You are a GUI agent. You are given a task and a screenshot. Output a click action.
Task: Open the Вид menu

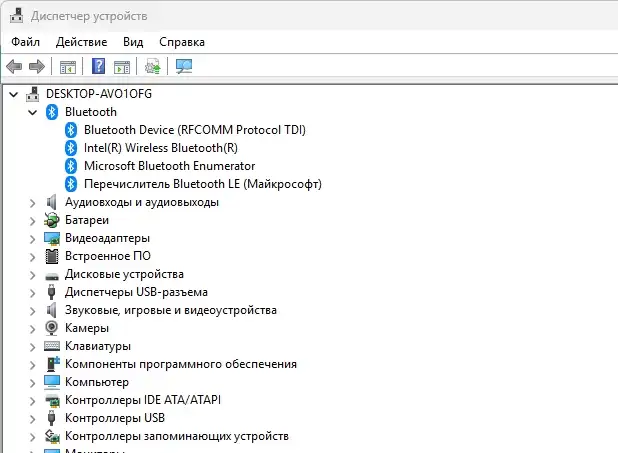pos(133,42)
